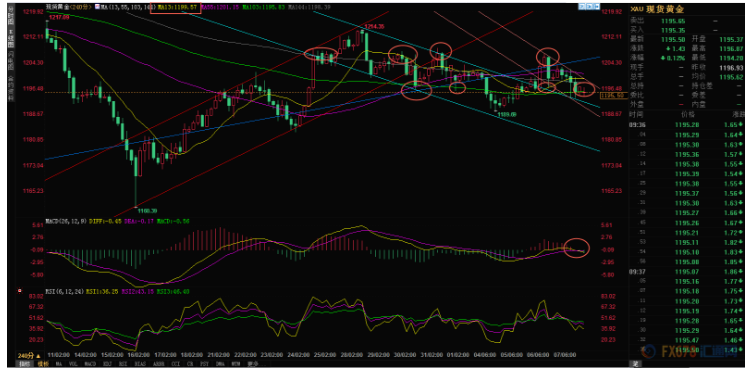Image resolution: width=748 pixels, height=375 pixels.
Task: Click the 16/02:00 date on time axis
Action: click(140, 355)
